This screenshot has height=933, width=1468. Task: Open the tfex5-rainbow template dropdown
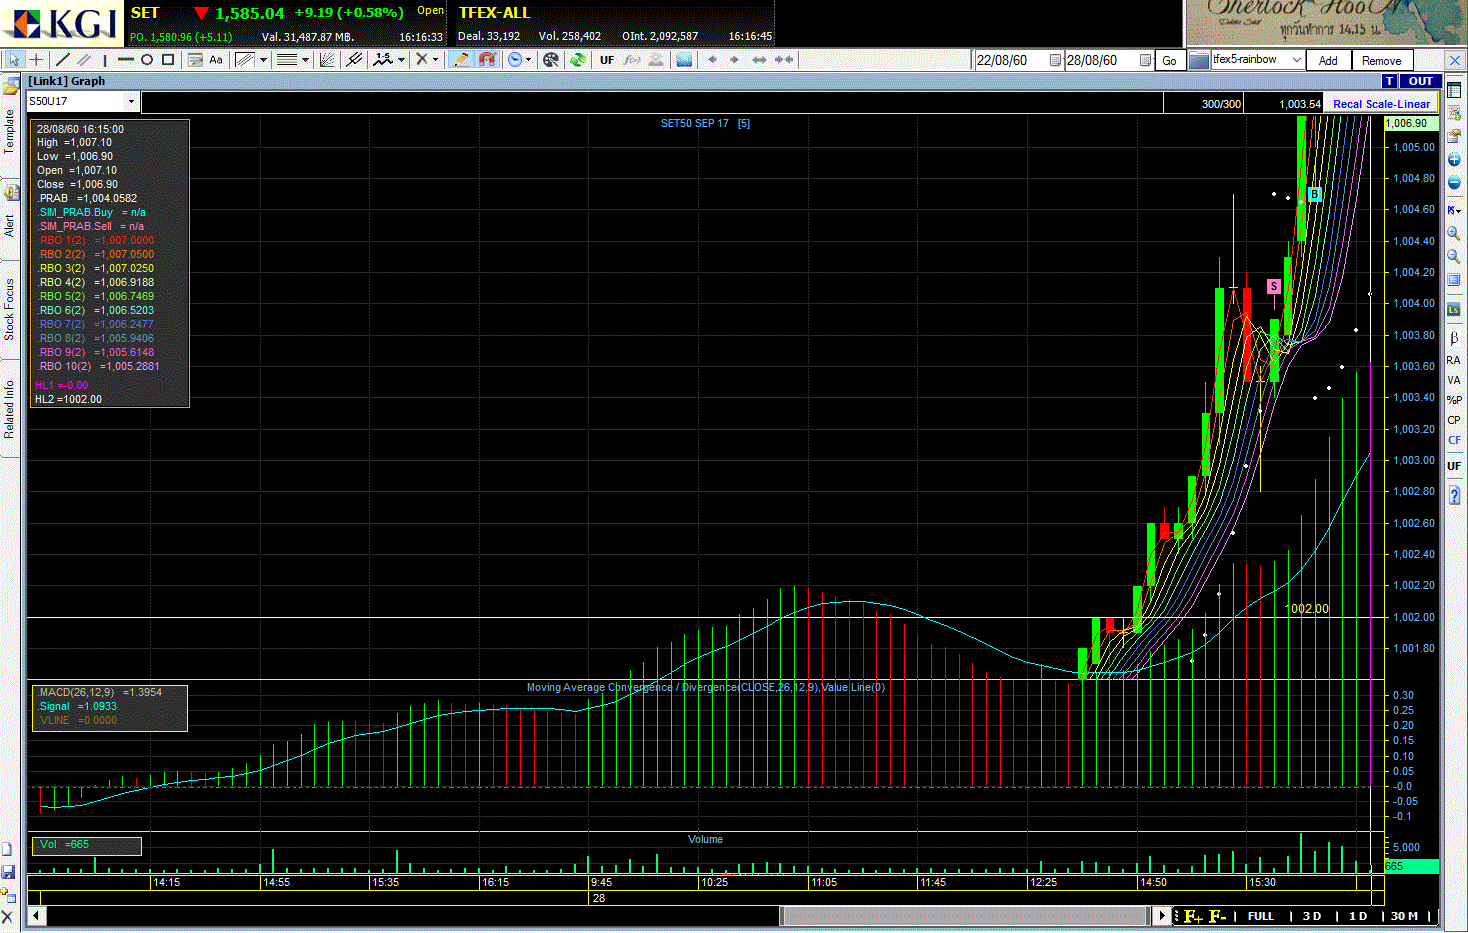point(1296,60)
